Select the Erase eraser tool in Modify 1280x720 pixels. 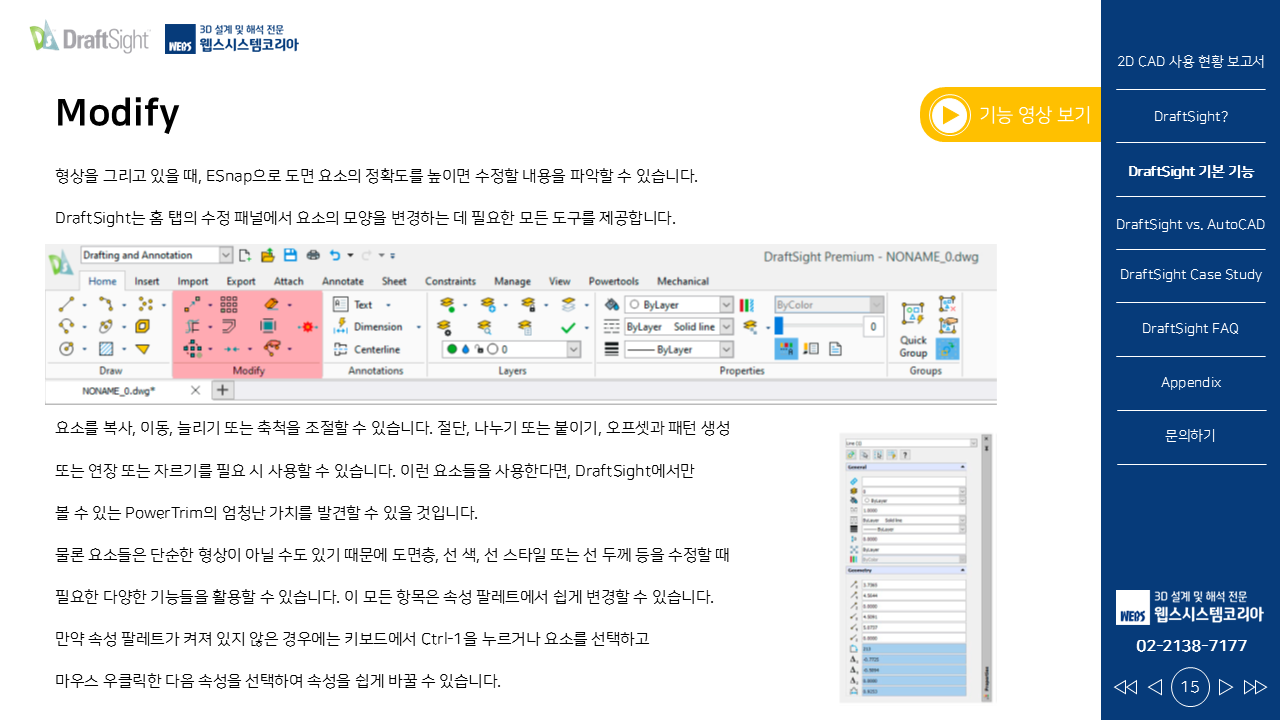coord(270,304)
